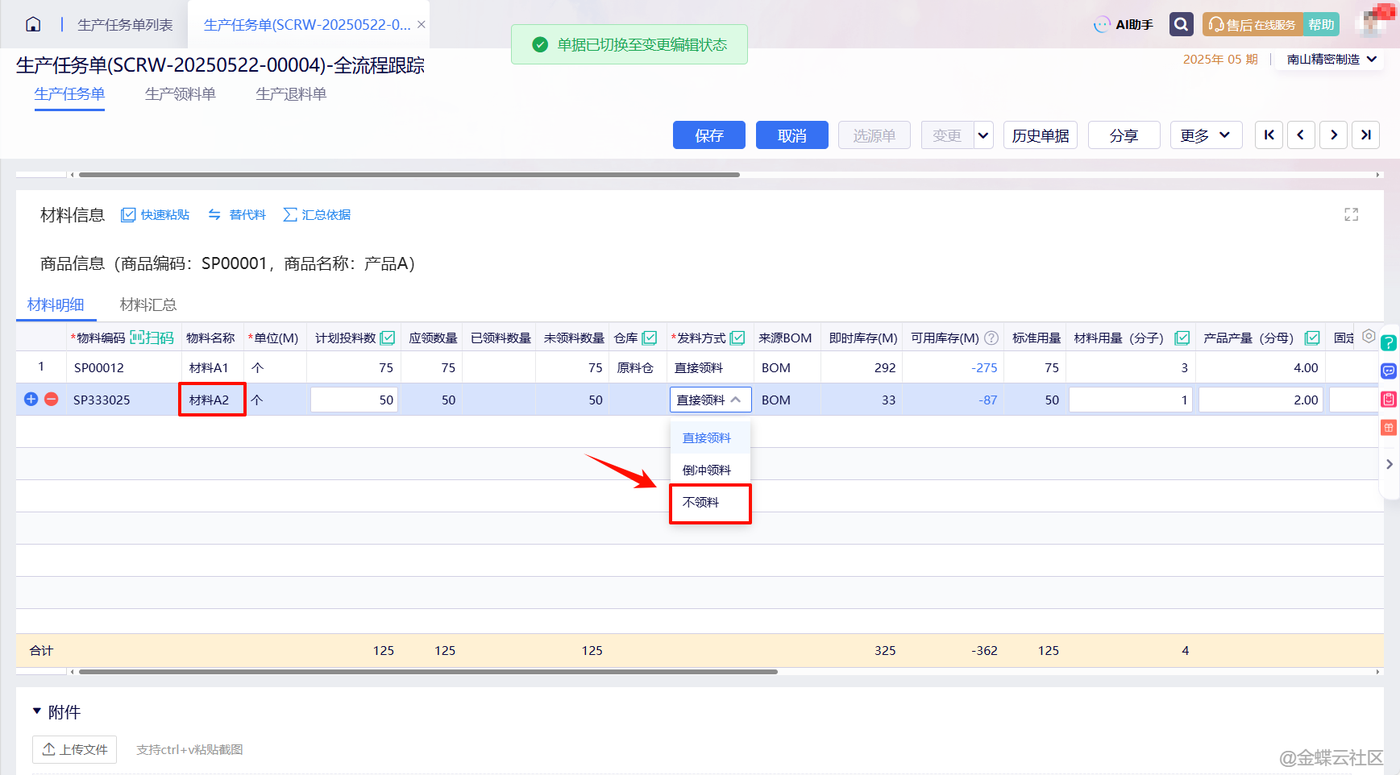This screenshot has width=1400, height=775.
Task: Go to the next record
Action: [x=1333, y=135]
